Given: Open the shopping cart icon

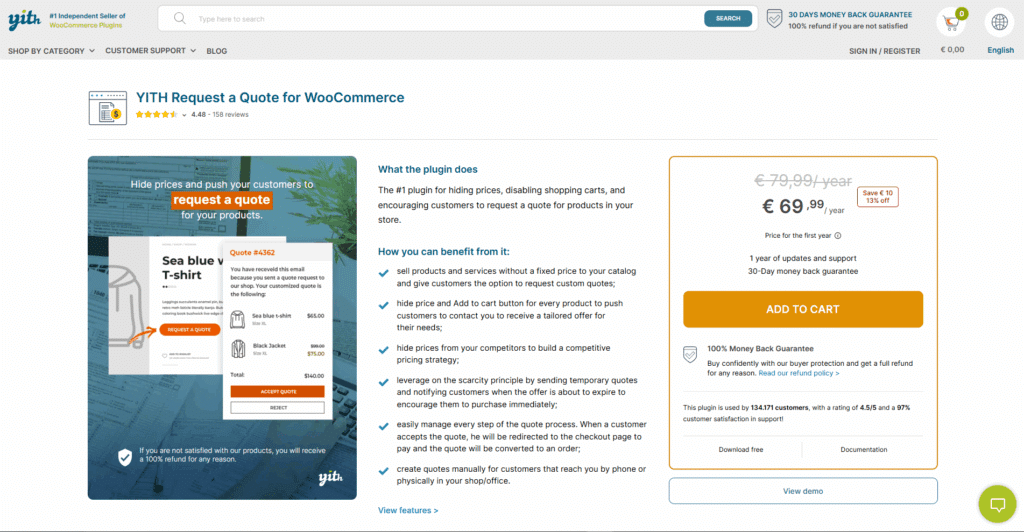Looking at the screenshot, I should (x=950, y=21).
